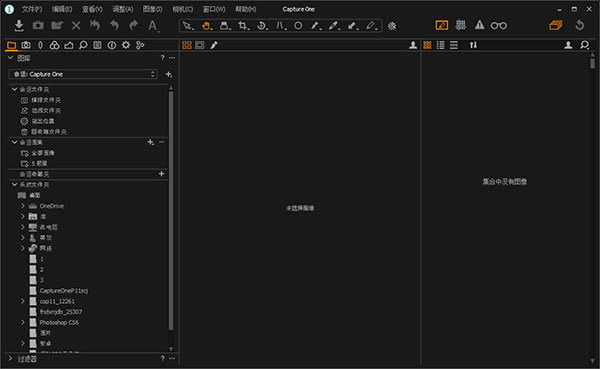
Task: Click plus button in session albums header
Action: pyautogui.click(x=151, y=142)
